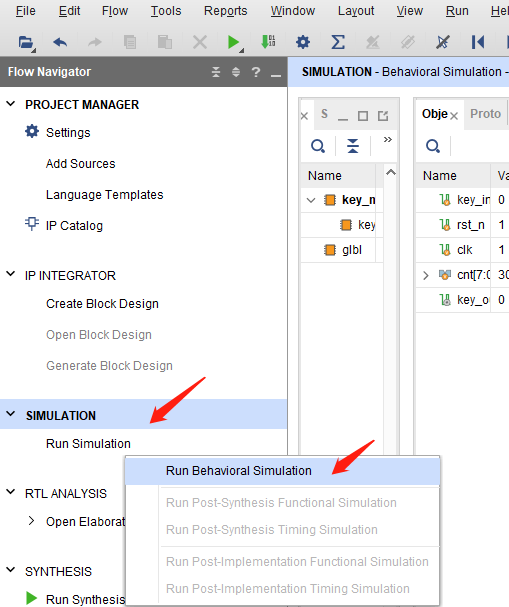Click the Objects Name column header
The image size is (509, 607).
click(x=453, y=176)
